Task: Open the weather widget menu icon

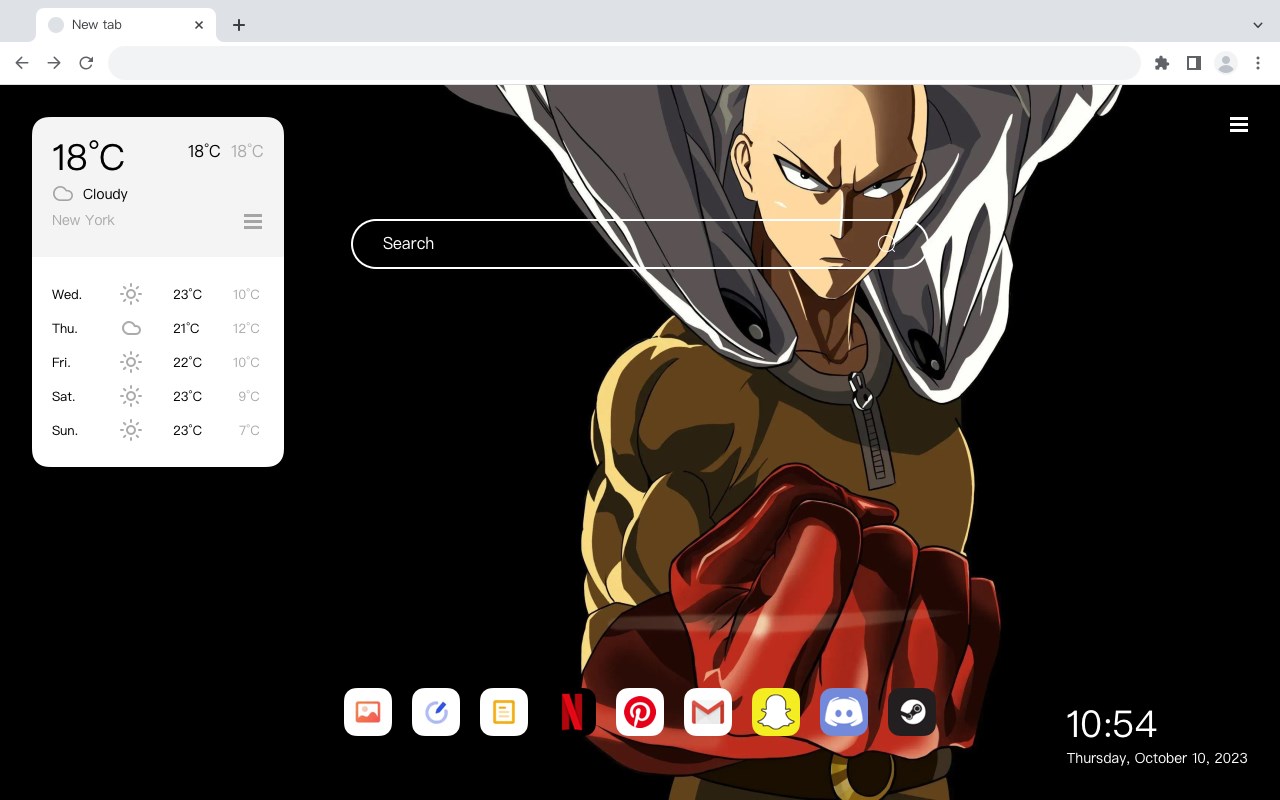Action: point(253,221)
